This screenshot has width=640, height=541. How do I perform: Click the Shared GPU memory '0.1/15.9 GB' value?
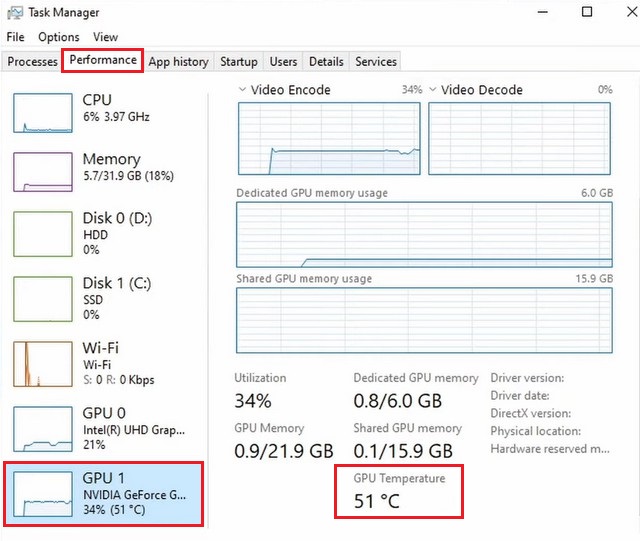tap(403, 451)
